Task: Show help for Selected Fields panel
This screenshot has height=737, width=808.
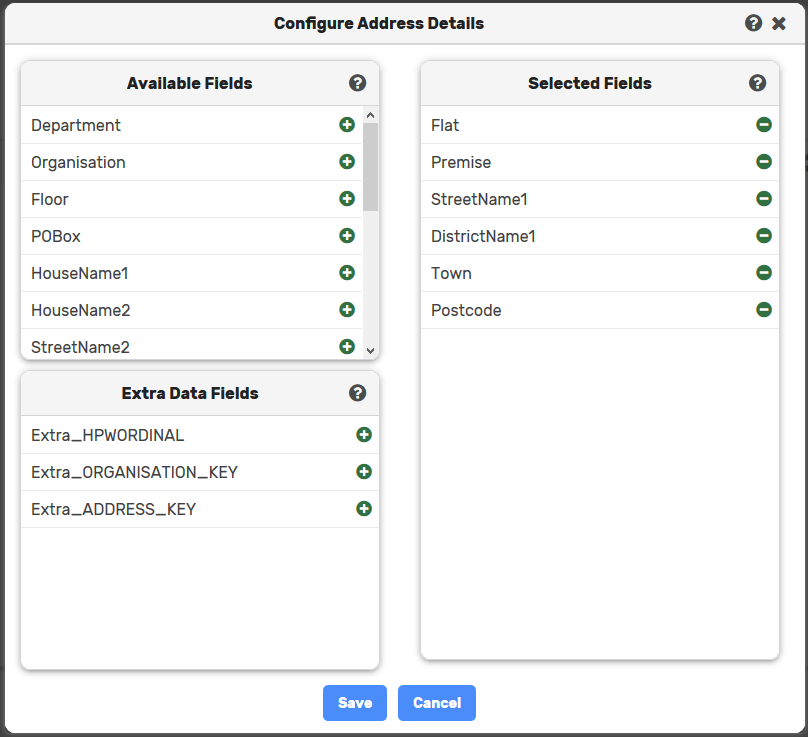Action: point(757,83)
